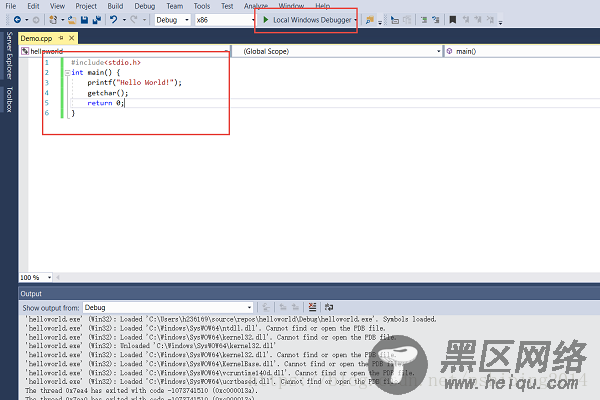
Task: Click the Find in Files icon
Action: [x=369, y=20]
